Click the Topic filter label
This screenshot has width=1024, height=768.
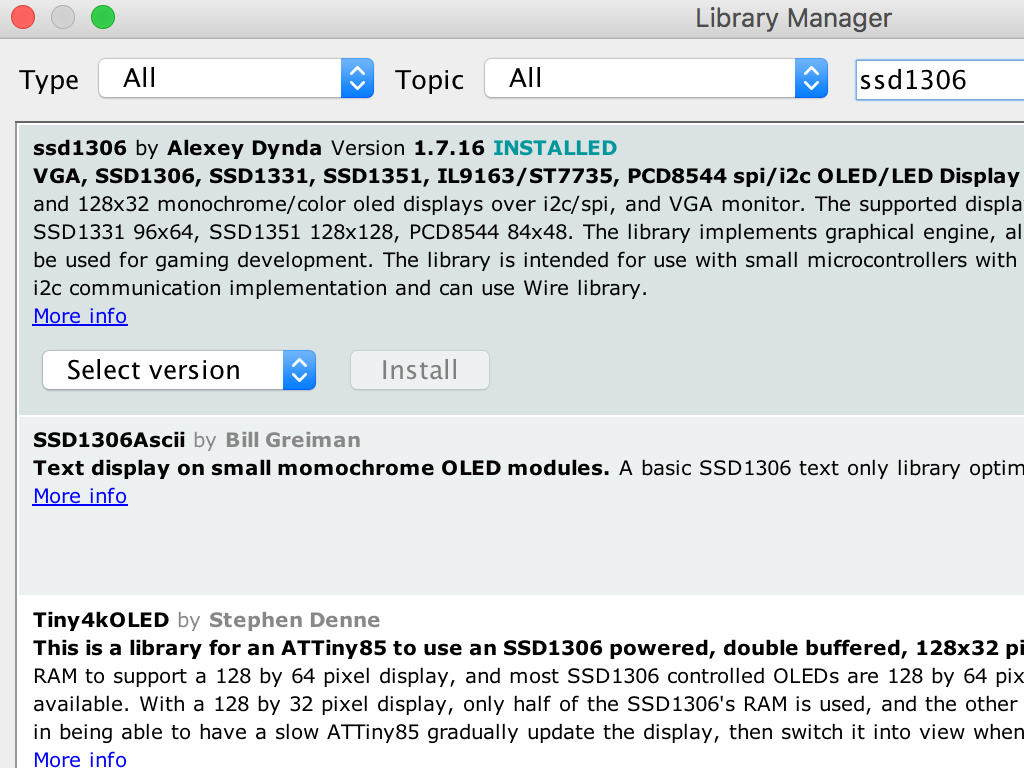coord(429,80)
